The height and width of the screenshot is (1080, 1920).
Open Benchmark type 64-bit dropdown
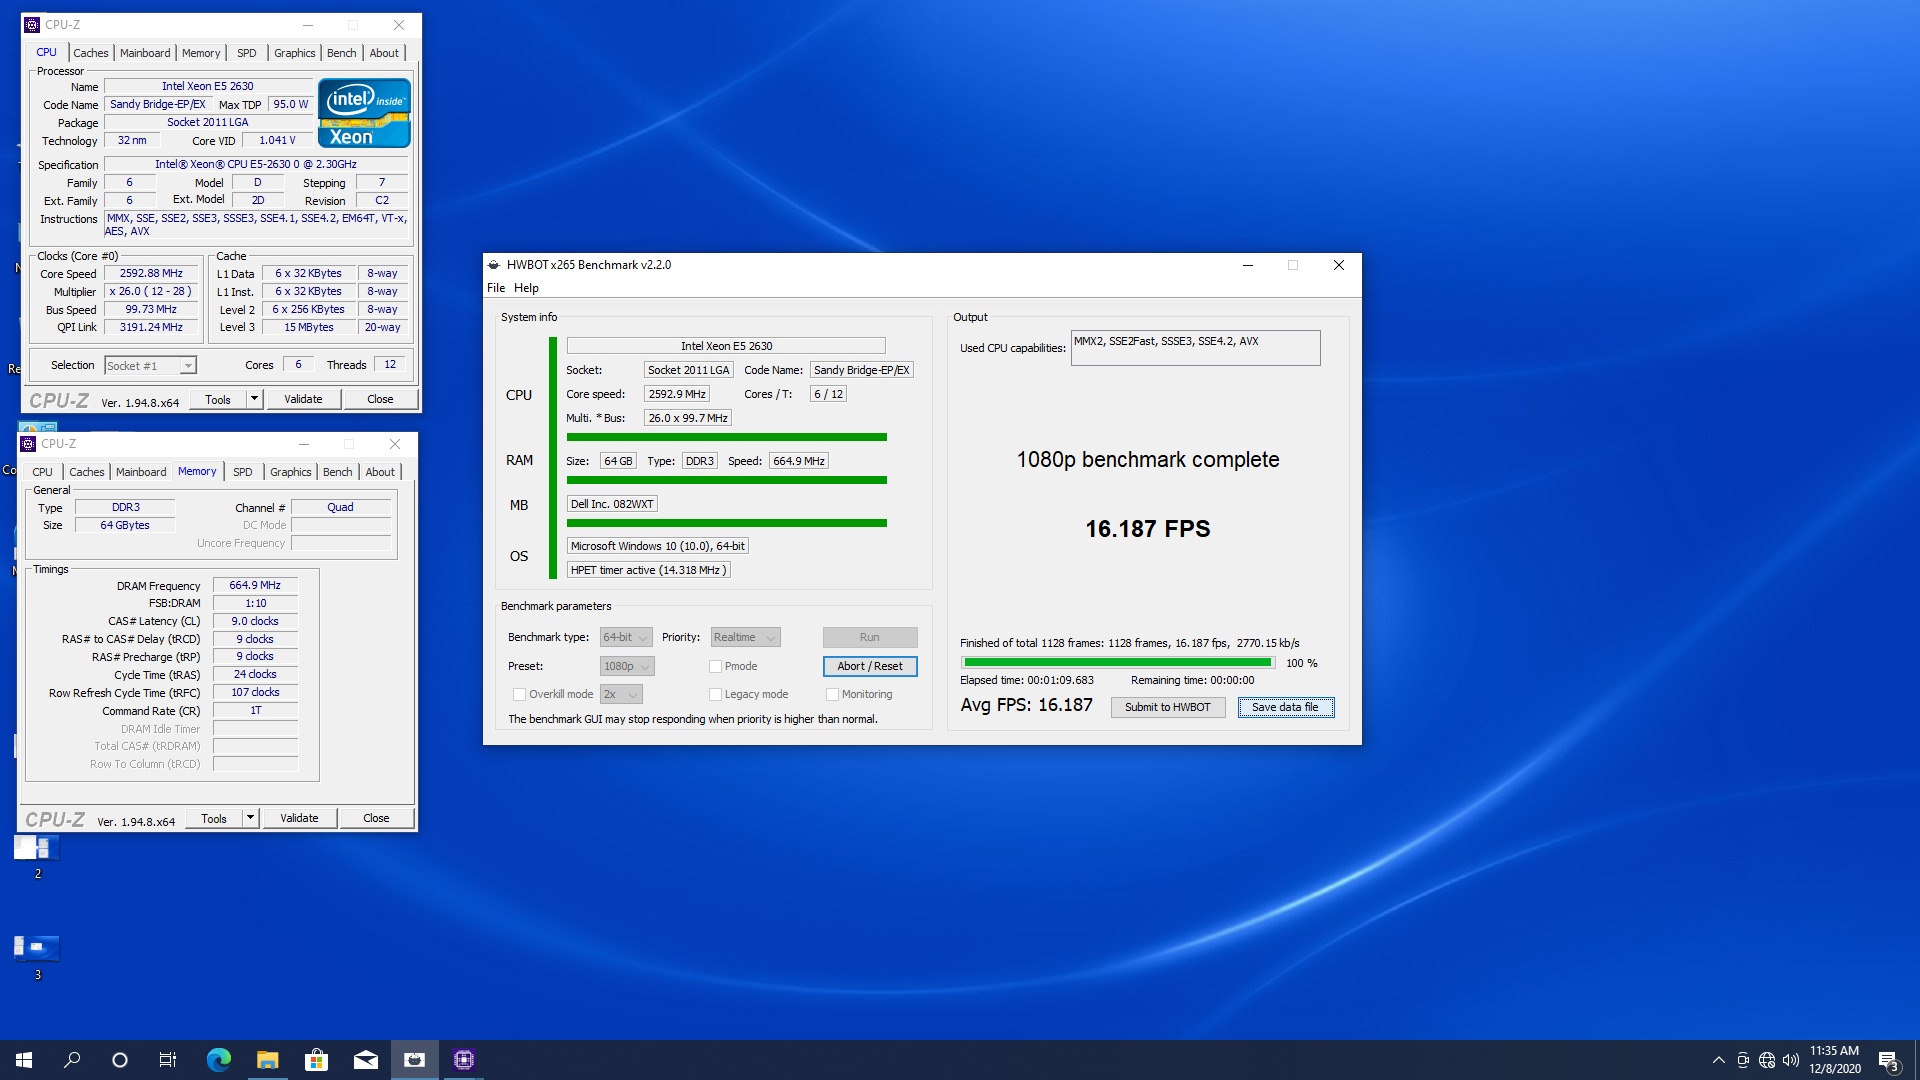click(626, 638)
